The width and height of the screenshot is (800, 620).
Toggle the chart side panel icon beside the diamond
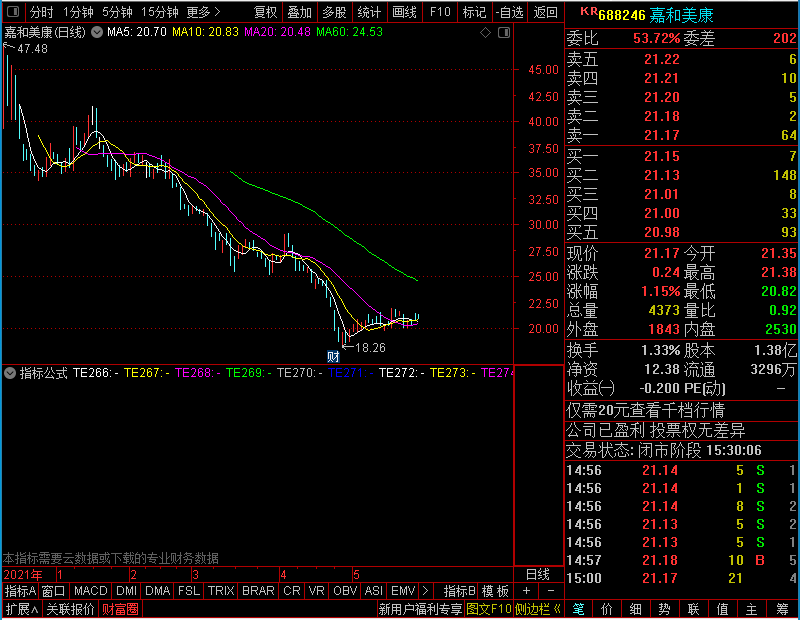coord(504,33)
